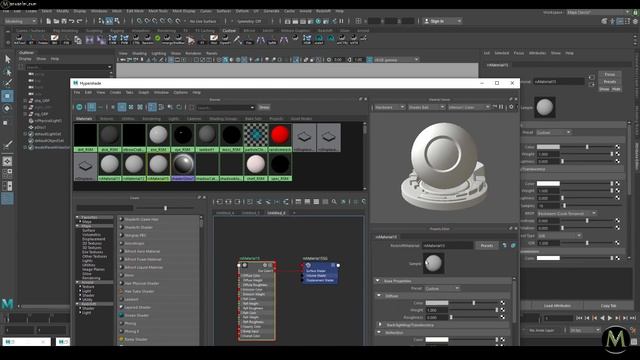The height and width of the screenshot is (360, 640).
Task: Click the Save scene icon in status line
Action: pos(64,21)
